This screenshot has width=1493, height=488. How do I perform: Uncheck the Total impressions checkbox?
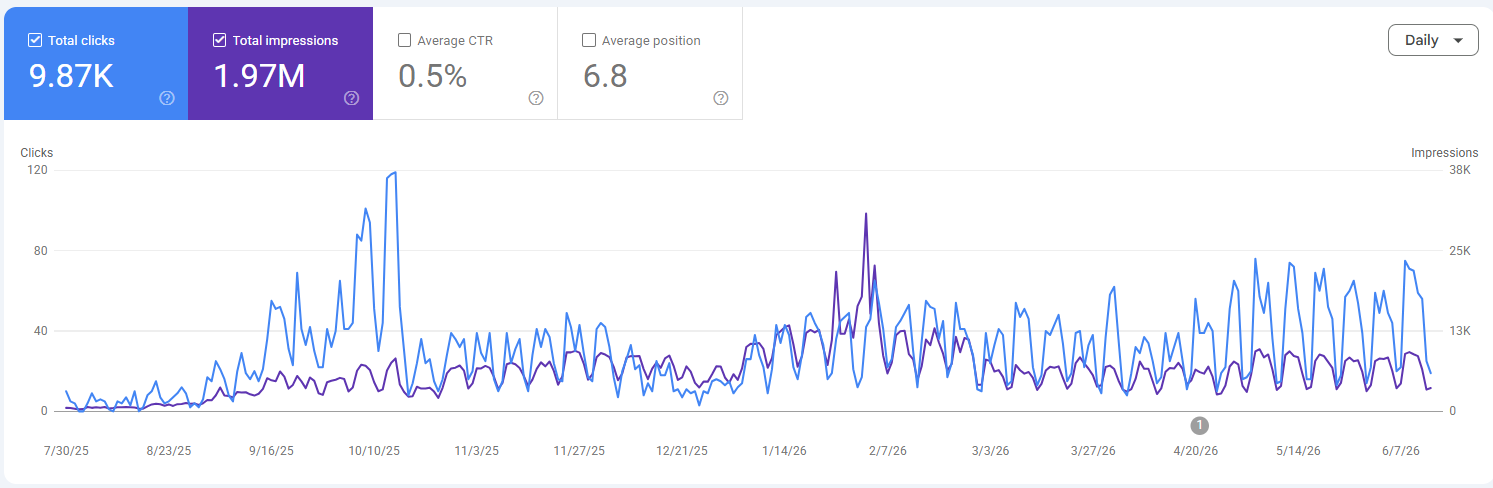tap(220, 41)
